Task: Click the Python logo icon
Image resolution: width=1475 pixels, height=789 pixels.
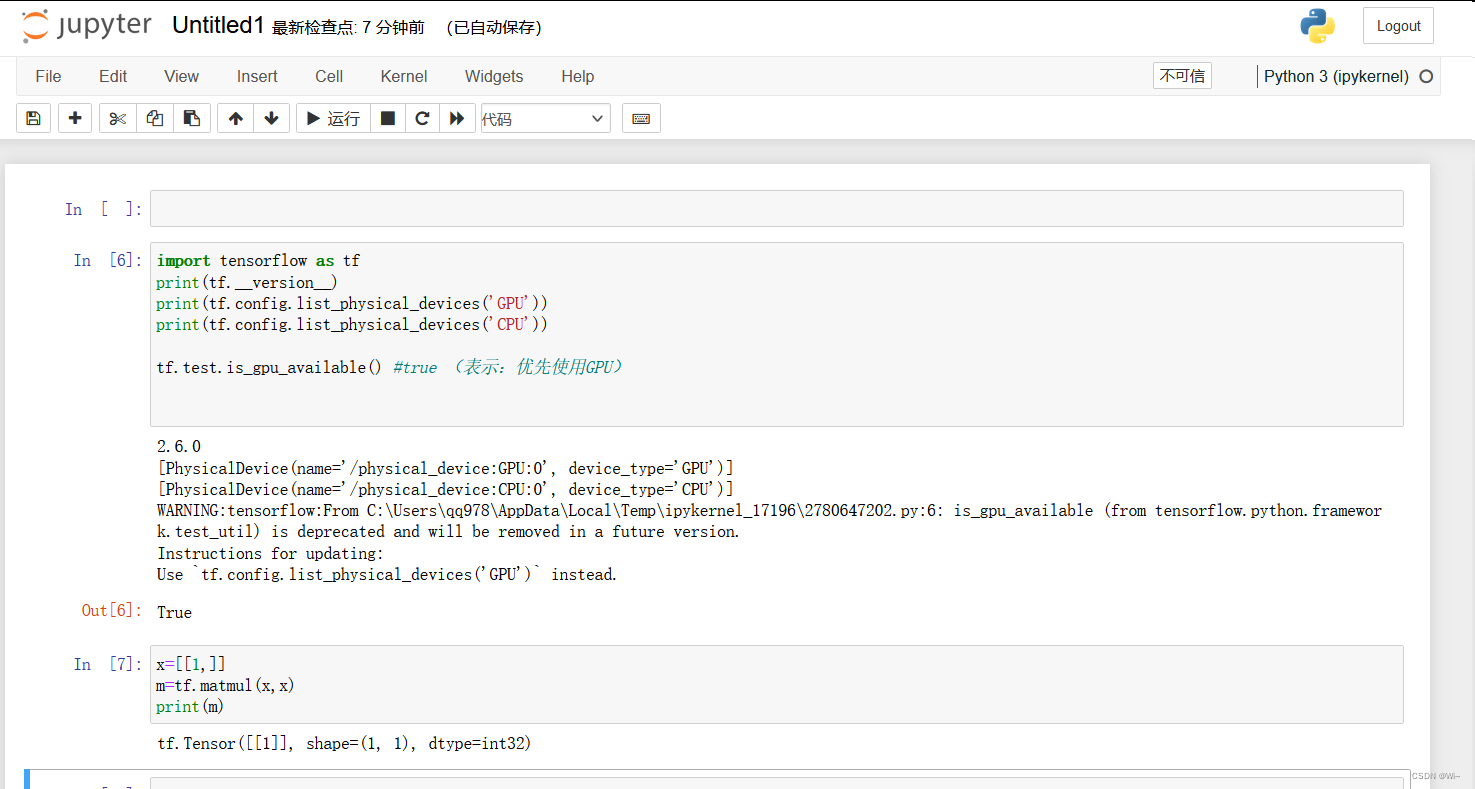Action: pos(1318,26)
